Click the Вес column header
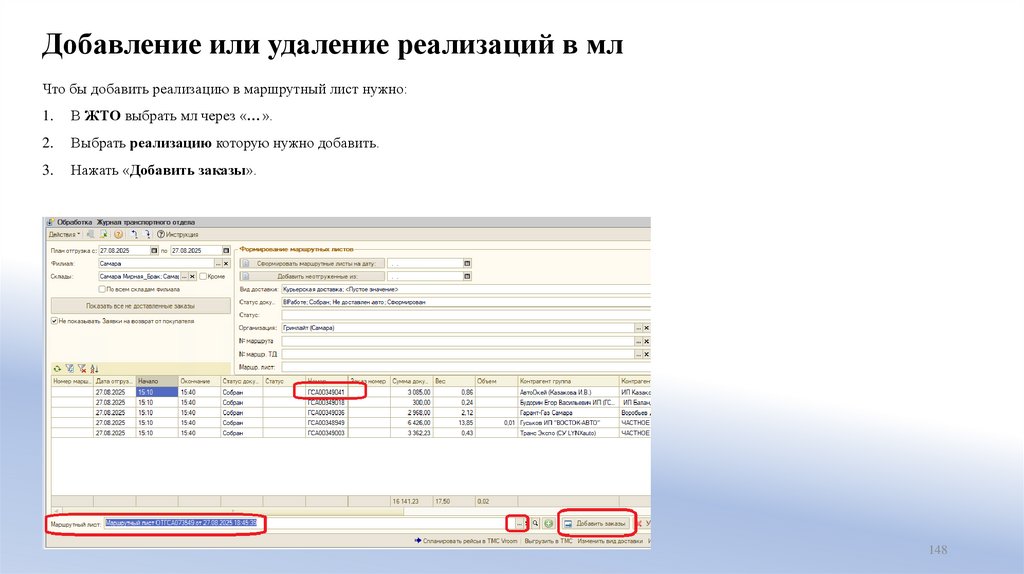Viewport: 1024px width, 574px height. pyautogui.click(x=453, y=381)
